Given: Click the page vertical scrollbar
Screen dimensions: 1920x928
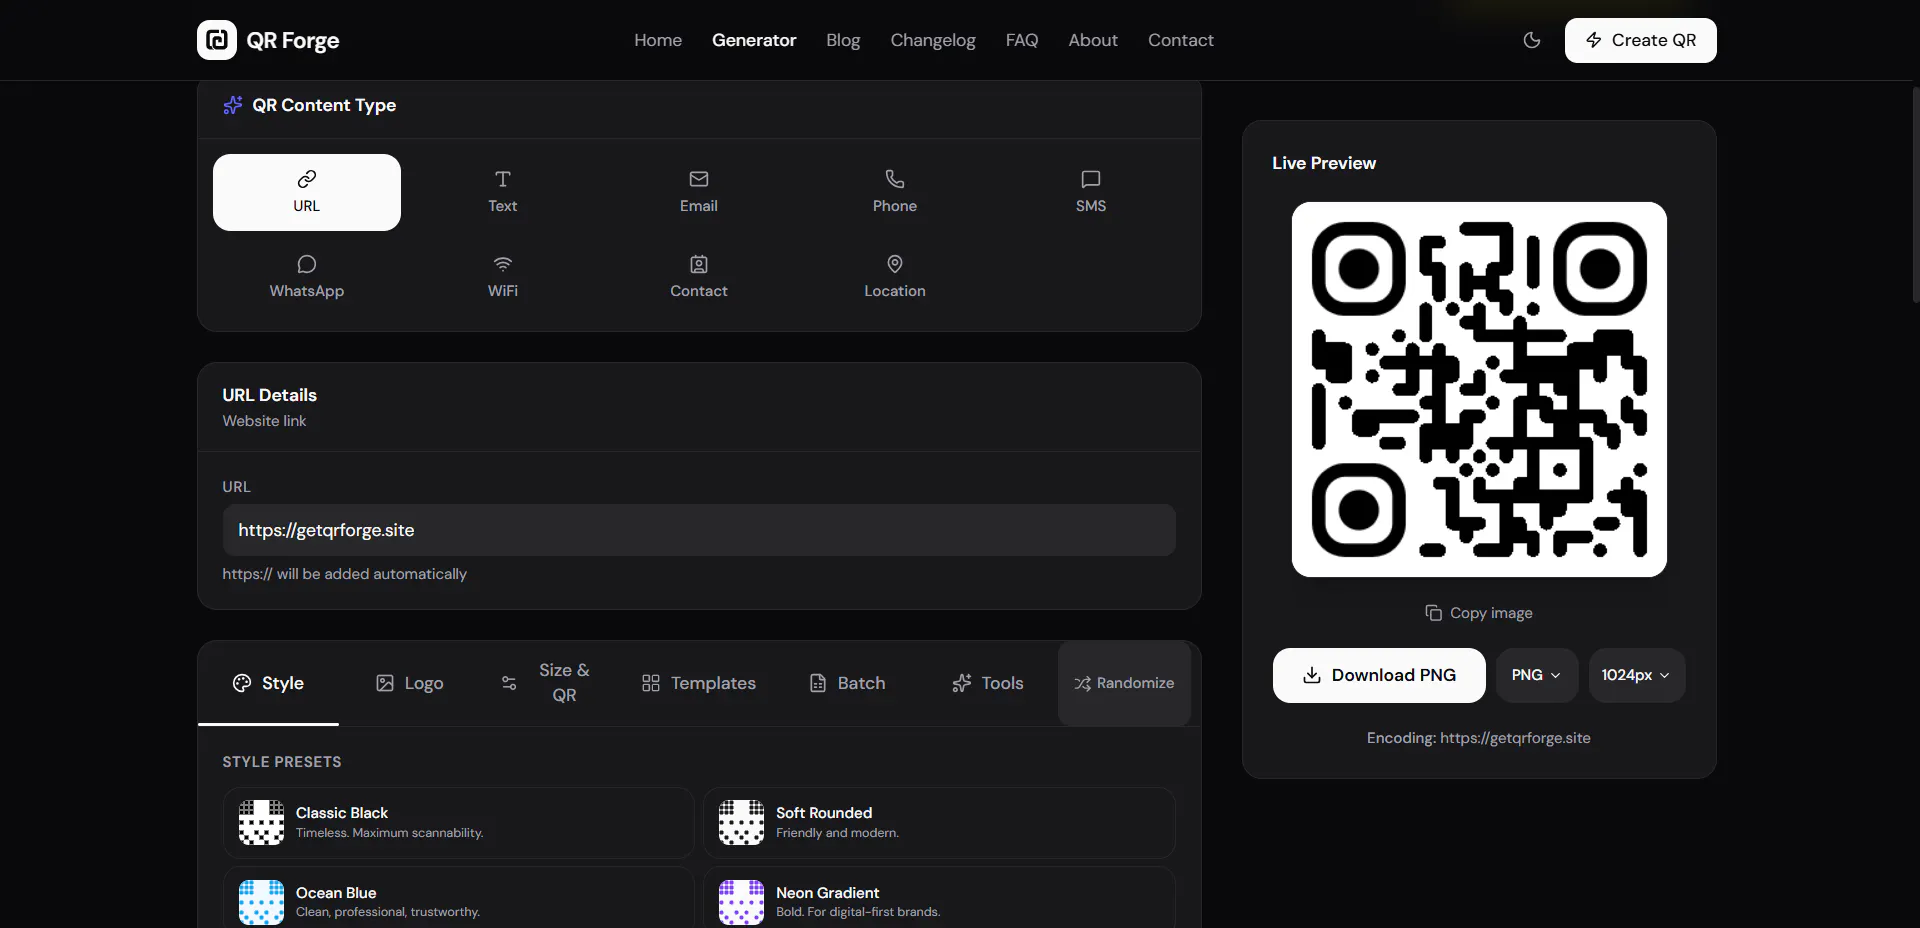Looking at the screenshot, I should 1915,194.
